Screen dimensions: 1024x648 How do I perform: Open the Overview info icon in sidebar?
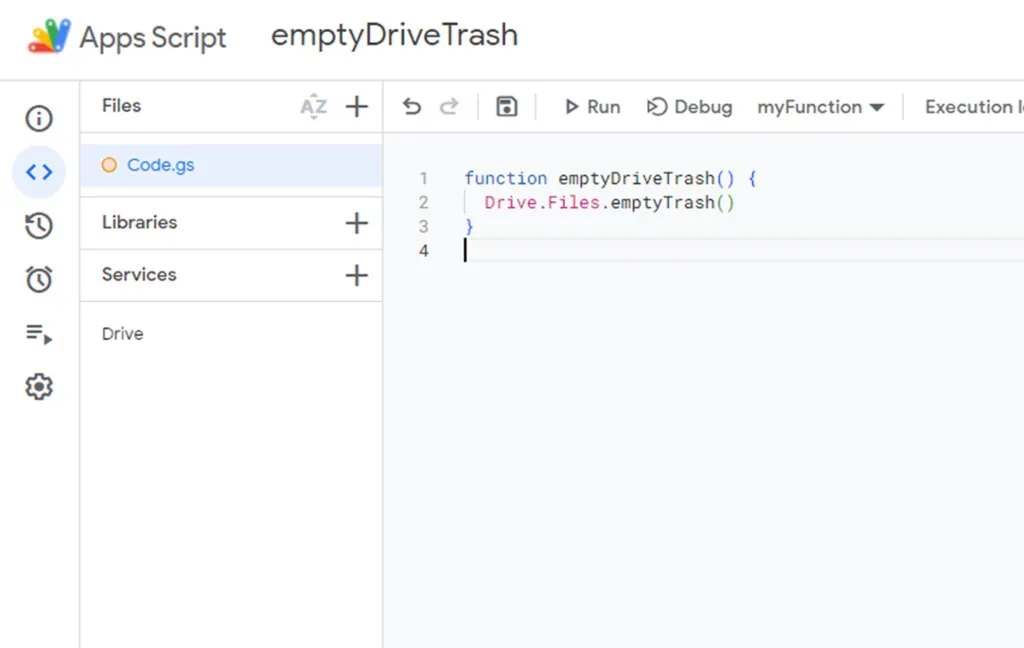pyautogui.click(x=39, y=118)
